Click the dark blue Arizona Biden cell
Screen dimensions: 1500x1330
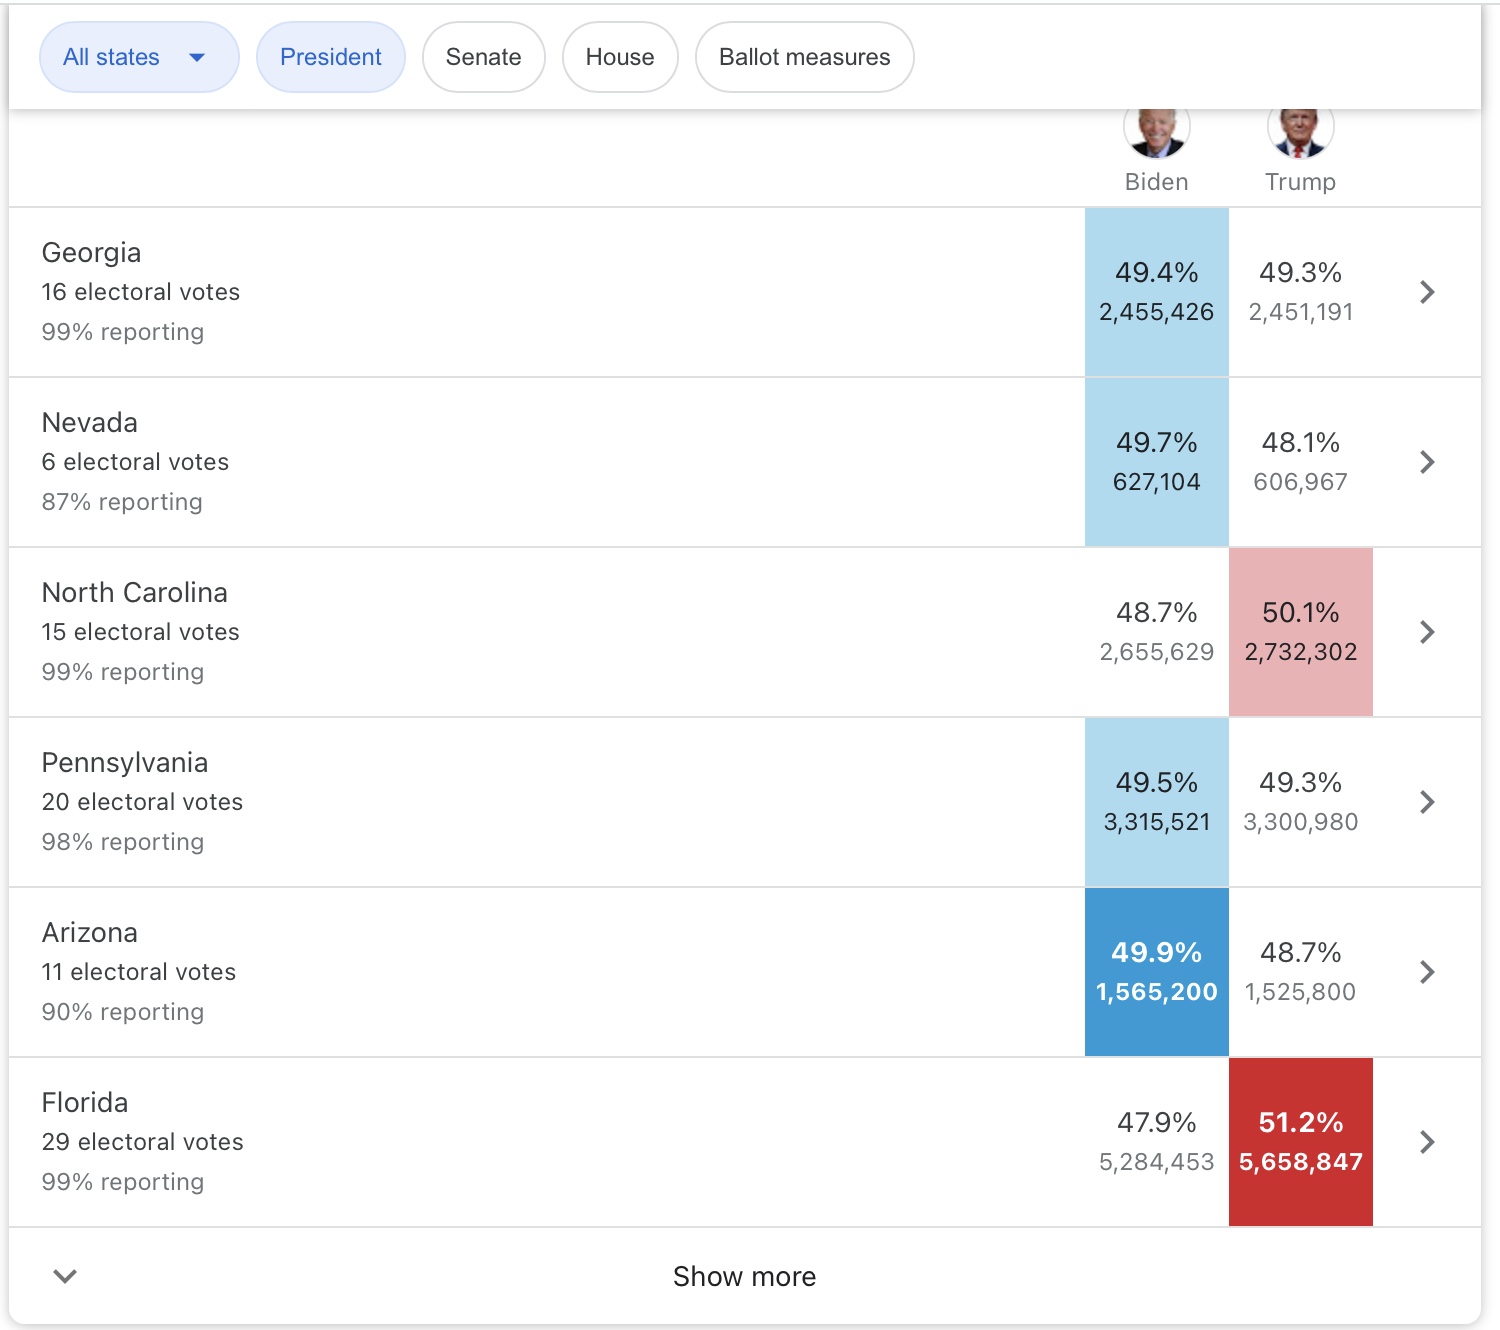pos(1156,972)
